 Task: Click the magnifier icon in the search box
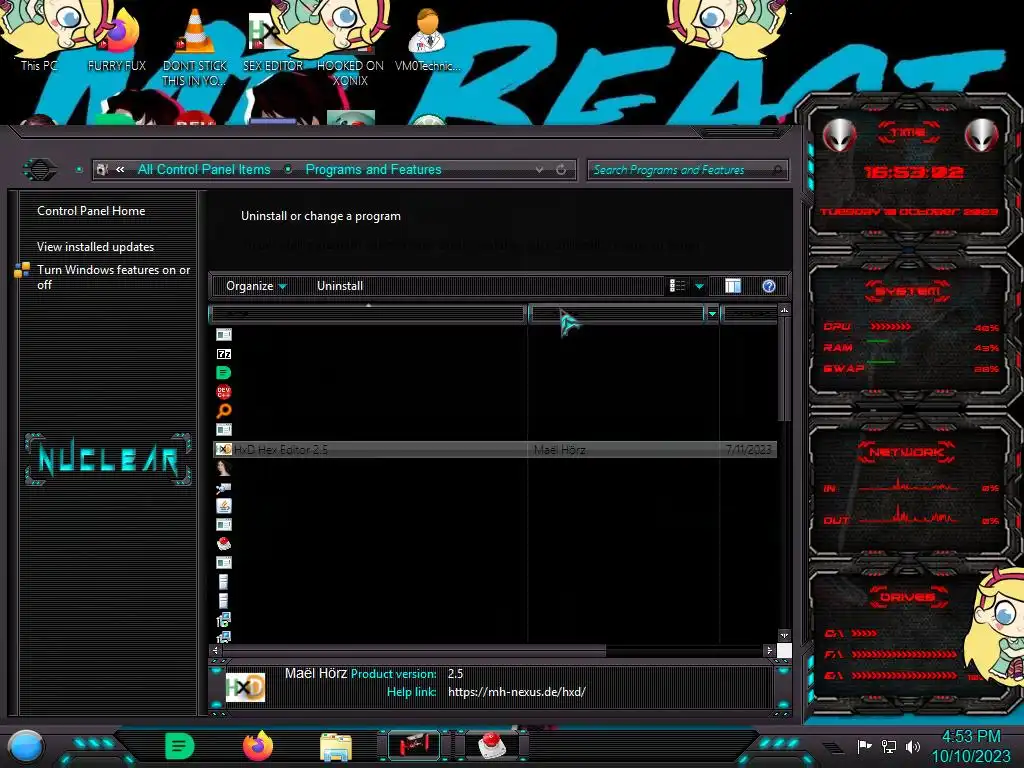point(777,170)
